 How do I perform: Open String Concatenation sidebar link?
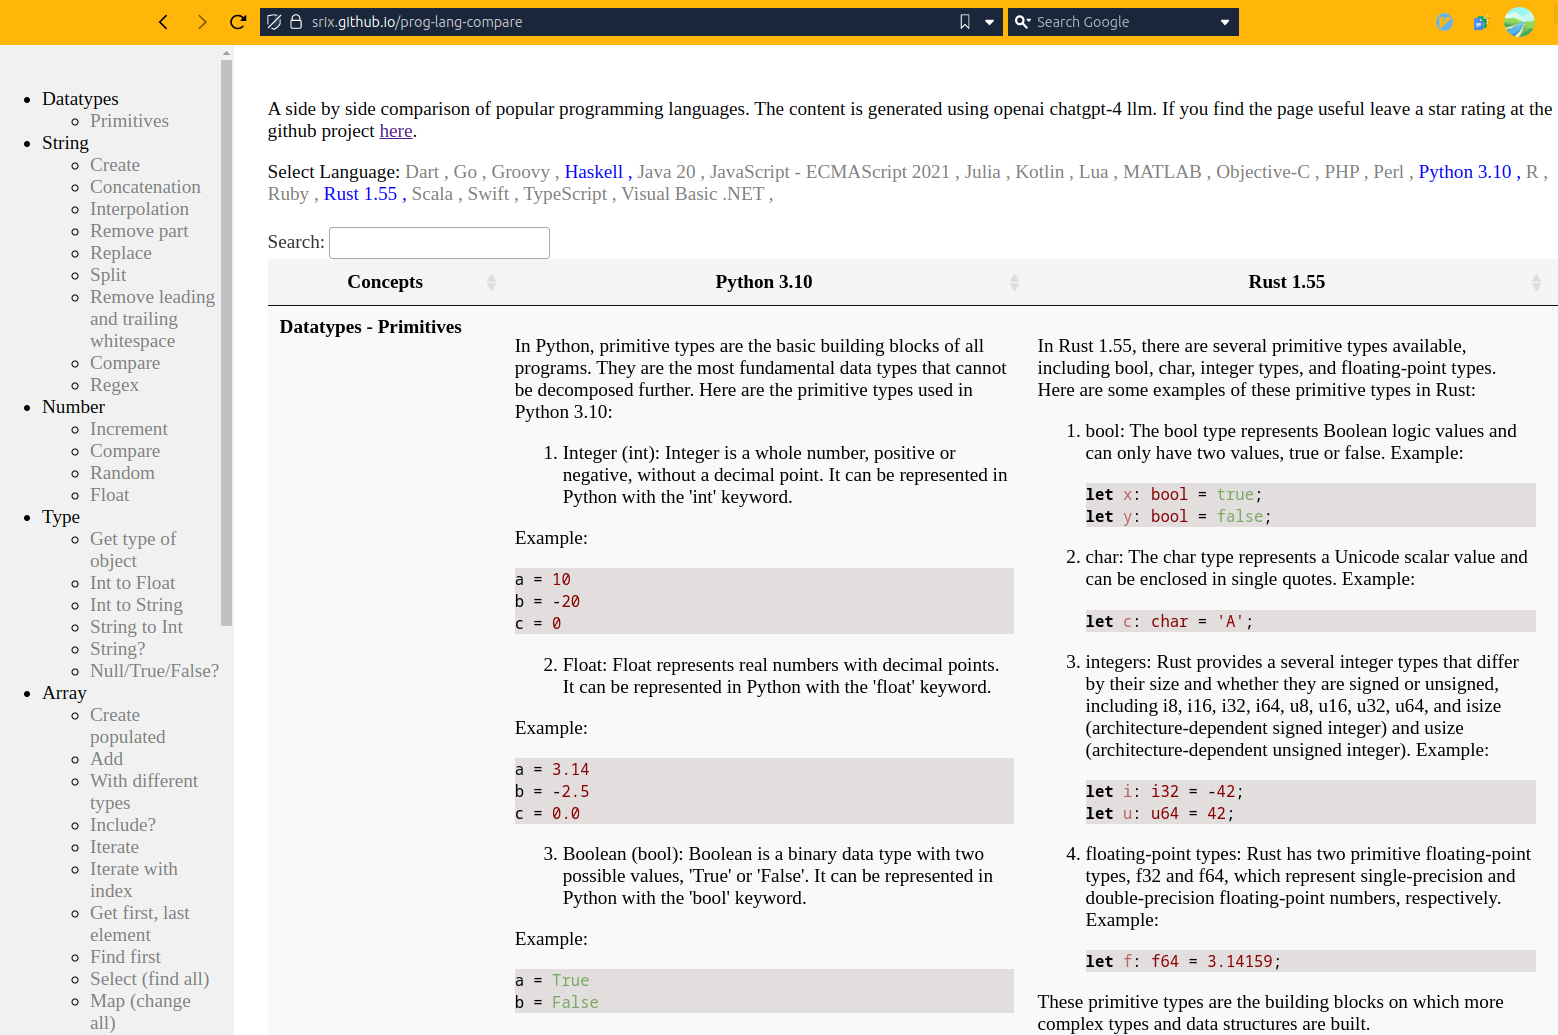click(x=145, y=187)
